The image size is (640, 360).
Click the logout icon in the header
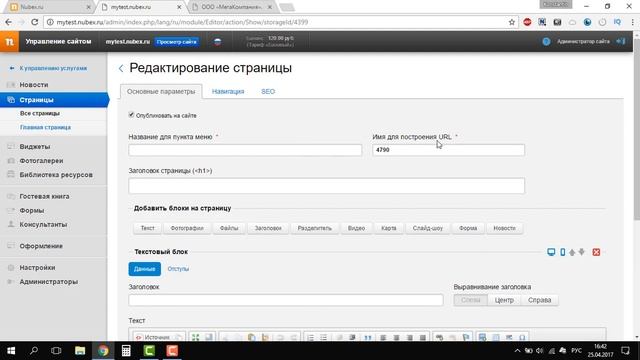(621, 41)
